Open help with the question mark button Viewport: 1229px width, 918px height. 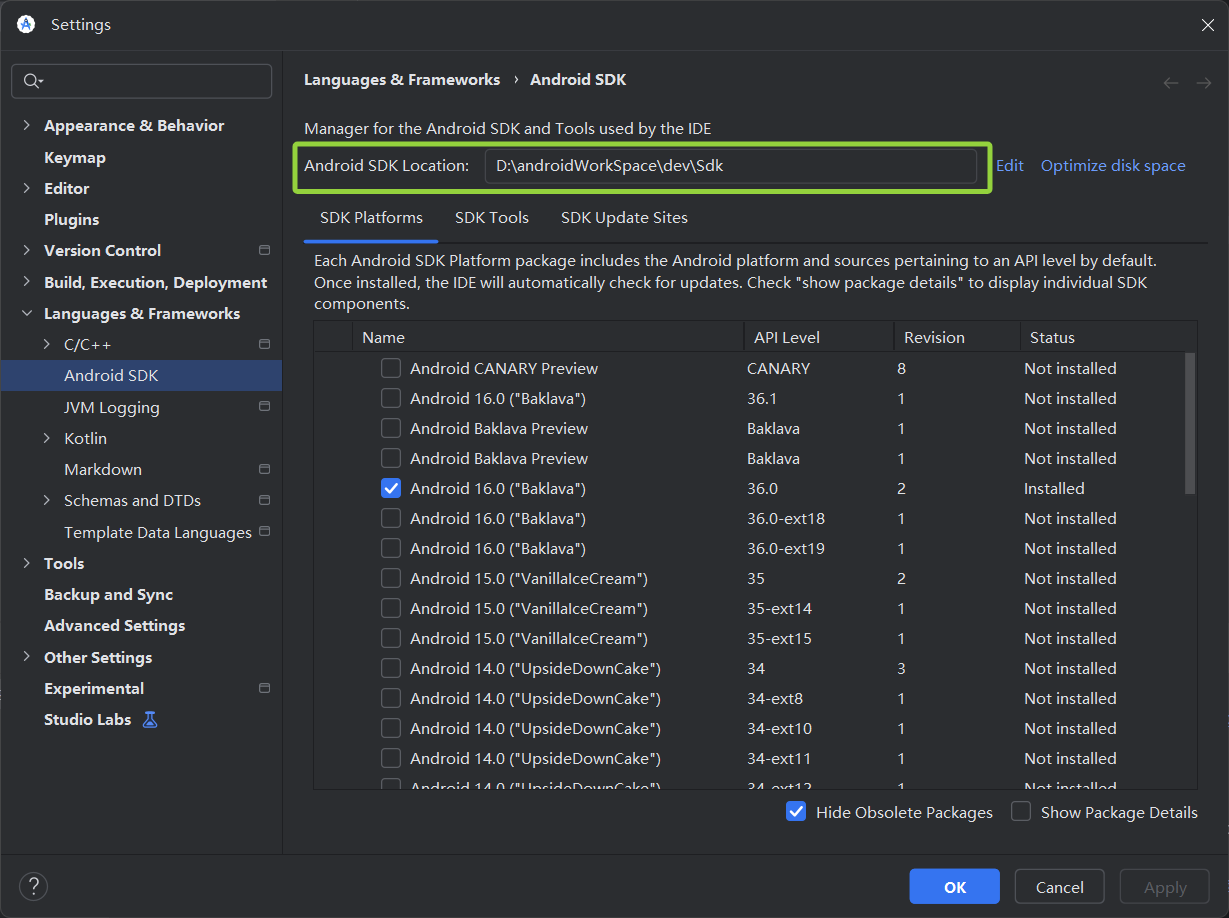coord(34,886)
